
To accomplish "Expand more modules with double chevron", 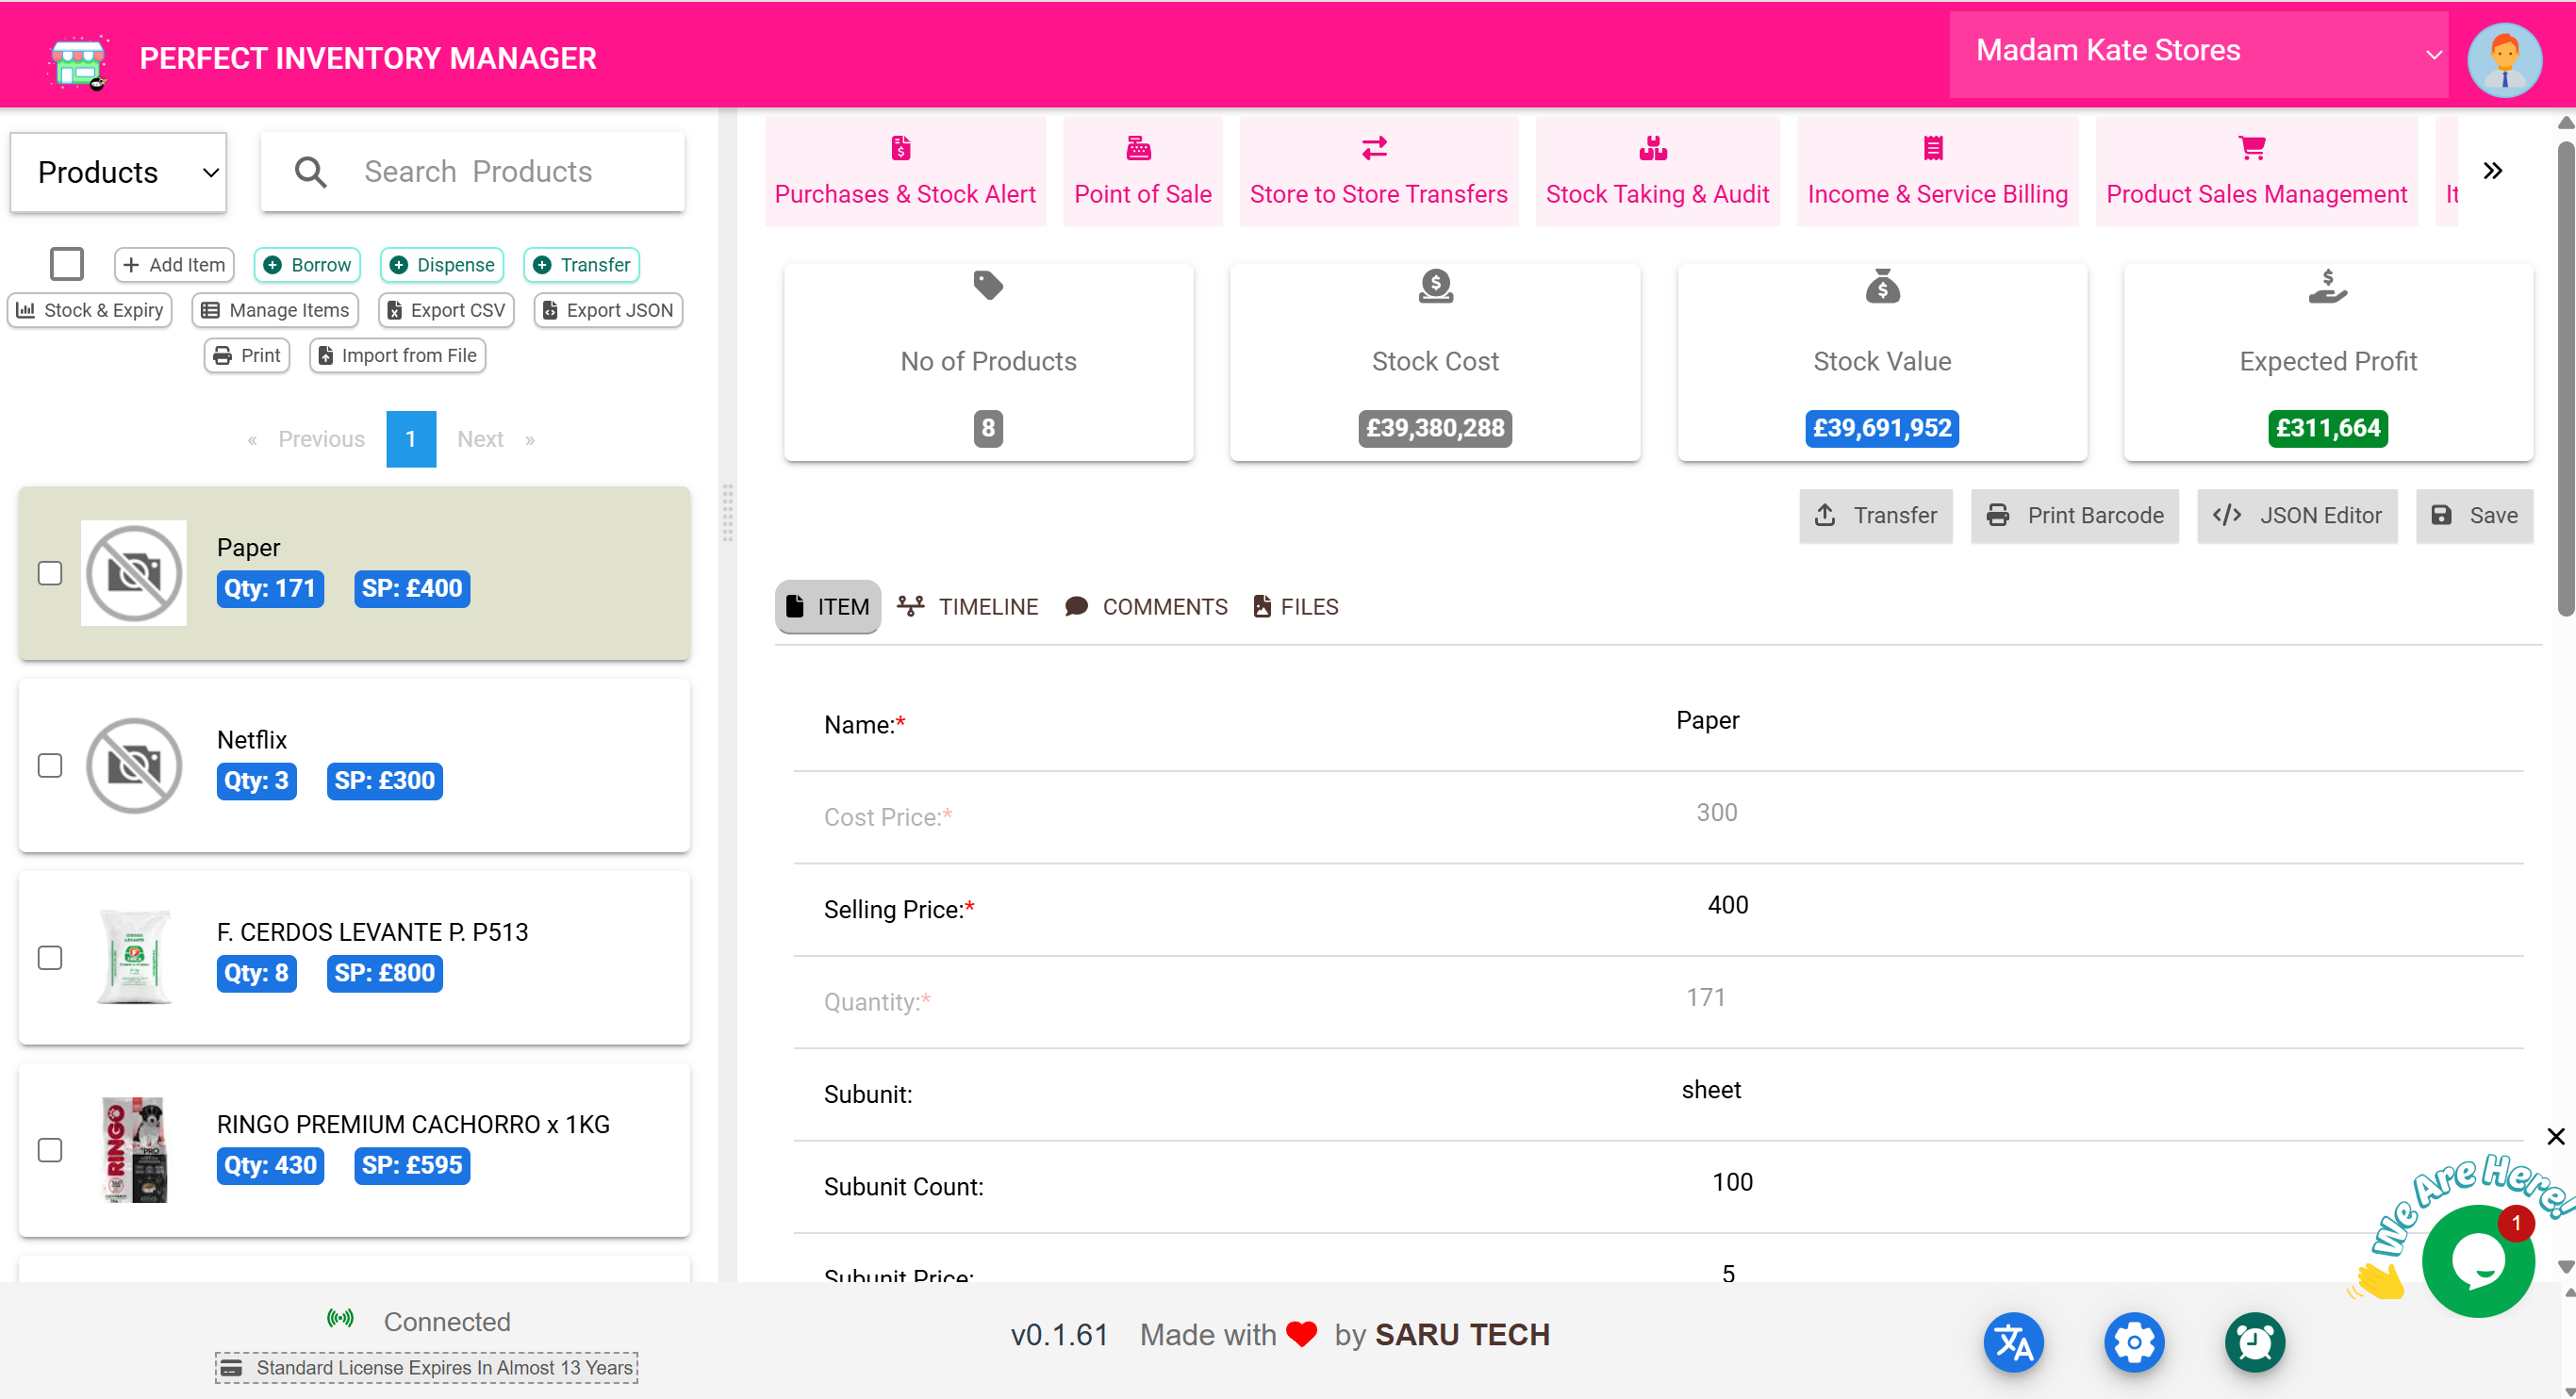I will [2492, 171].
